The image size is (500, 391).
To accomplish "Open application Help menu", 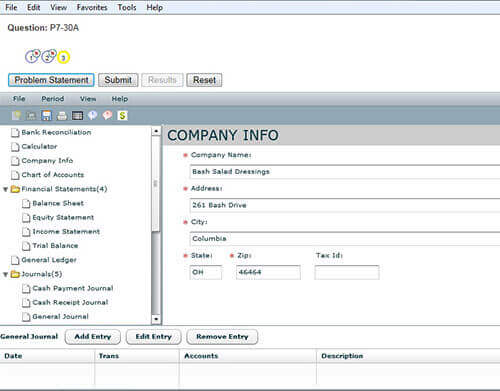I will [x=120, y=99].
